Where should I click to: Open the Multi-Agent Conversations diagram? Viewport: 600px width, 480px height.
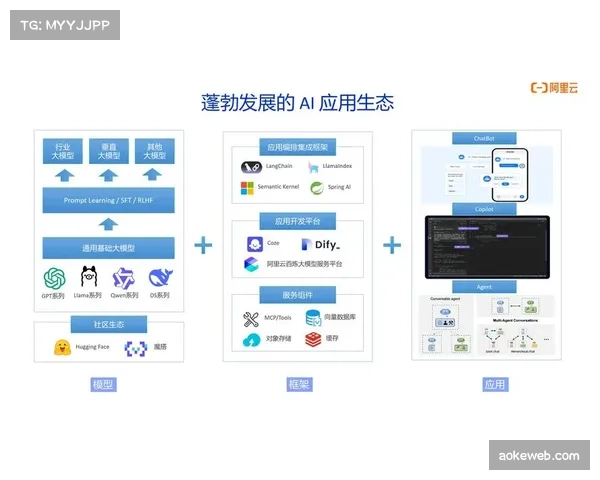pyautogui.click(x=515, y=326)
